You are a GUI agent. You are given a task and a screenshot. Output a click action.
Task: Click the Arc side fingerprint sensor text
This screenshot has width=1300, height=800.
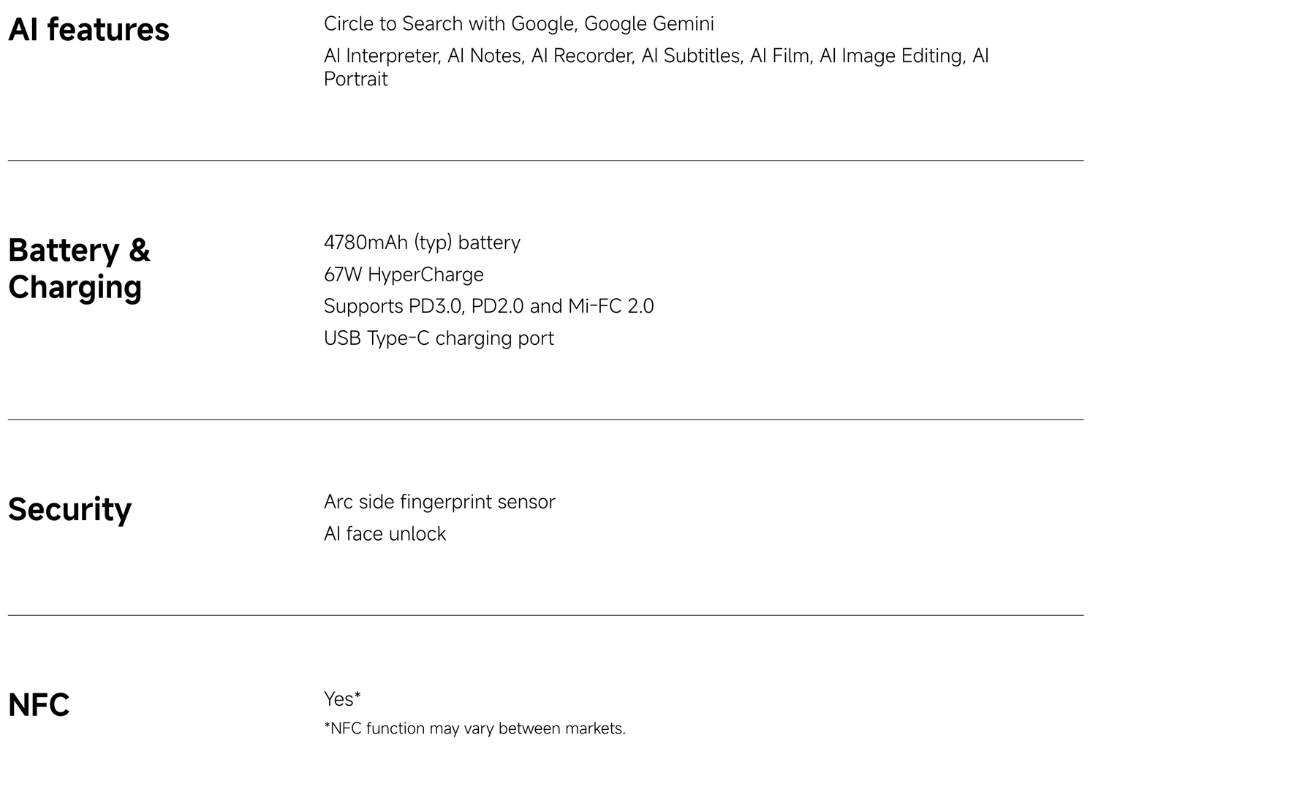440,502
